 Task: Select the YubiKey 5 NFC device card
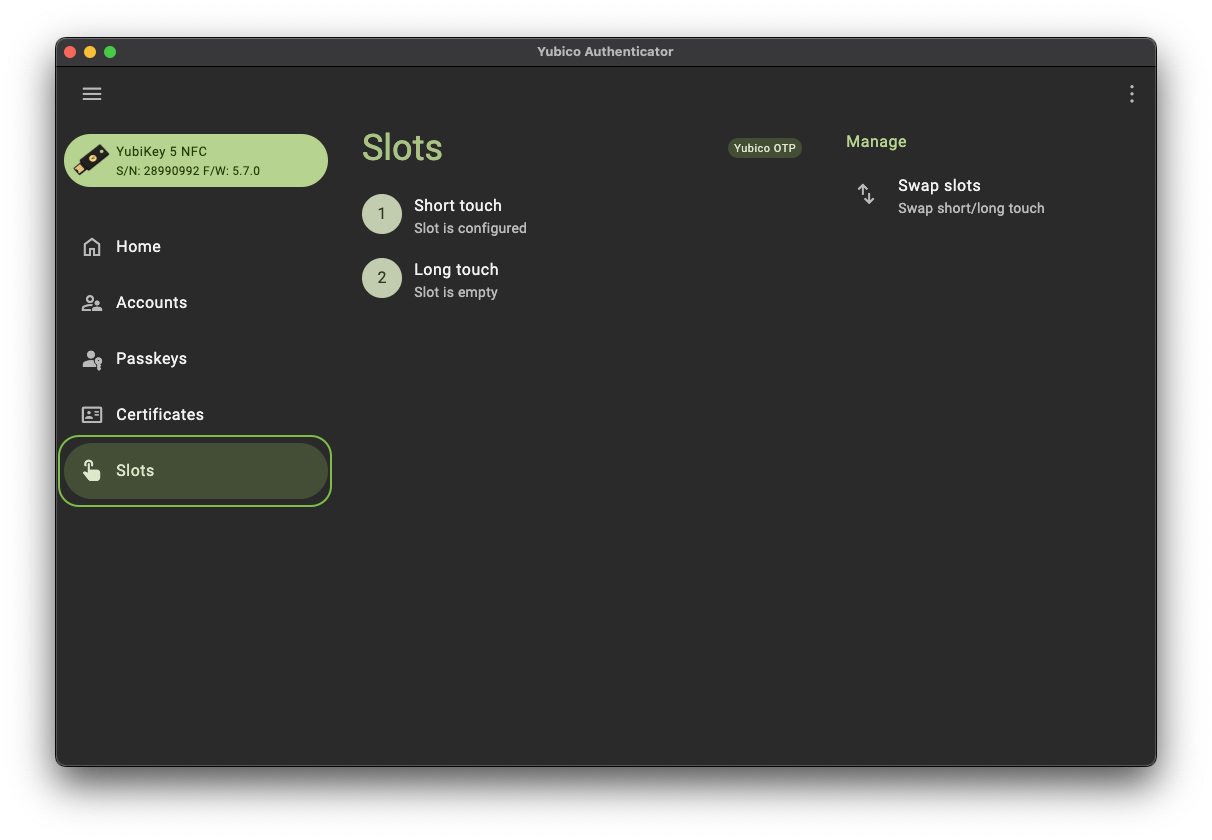[196, 161]
